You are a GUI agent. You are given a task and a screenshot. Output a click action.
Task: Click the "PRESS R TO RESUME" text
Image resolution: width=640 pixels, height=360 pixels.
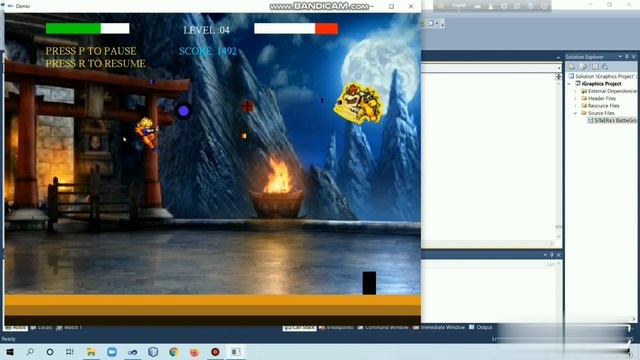pyautogui.click(x=95, y=64)
